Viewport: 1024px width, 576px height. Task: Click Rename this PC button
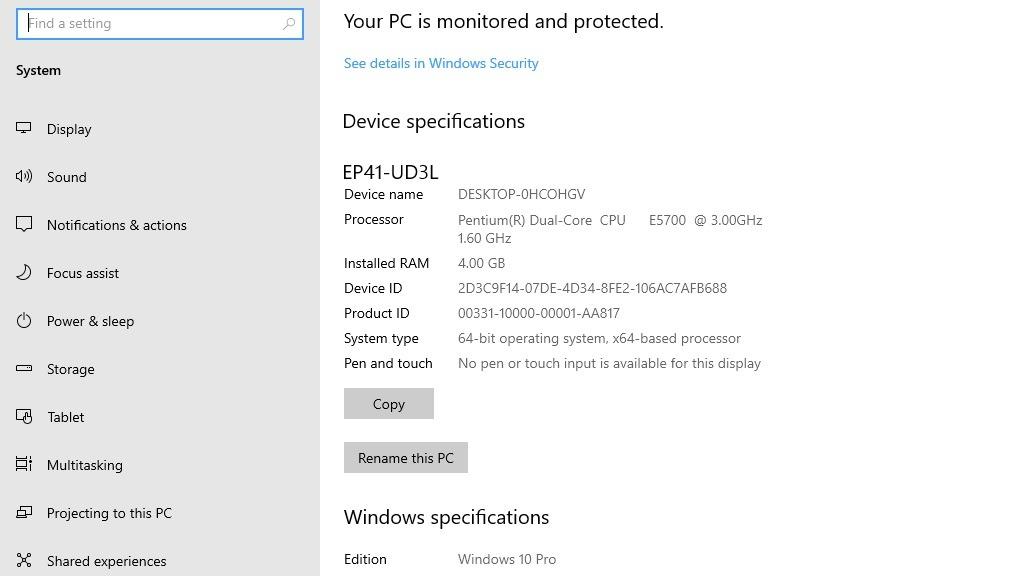[x=406, y=458]
